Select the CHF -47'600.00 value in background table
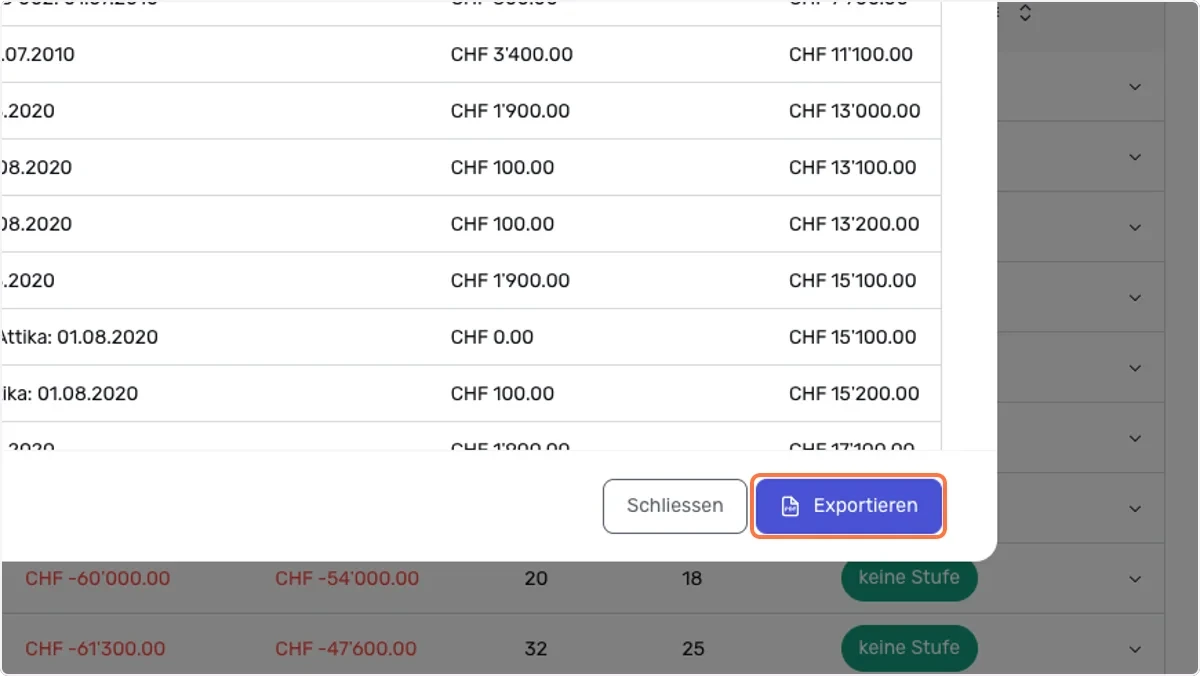This screenshot has width=1200, height=676. tap(346, 648)
